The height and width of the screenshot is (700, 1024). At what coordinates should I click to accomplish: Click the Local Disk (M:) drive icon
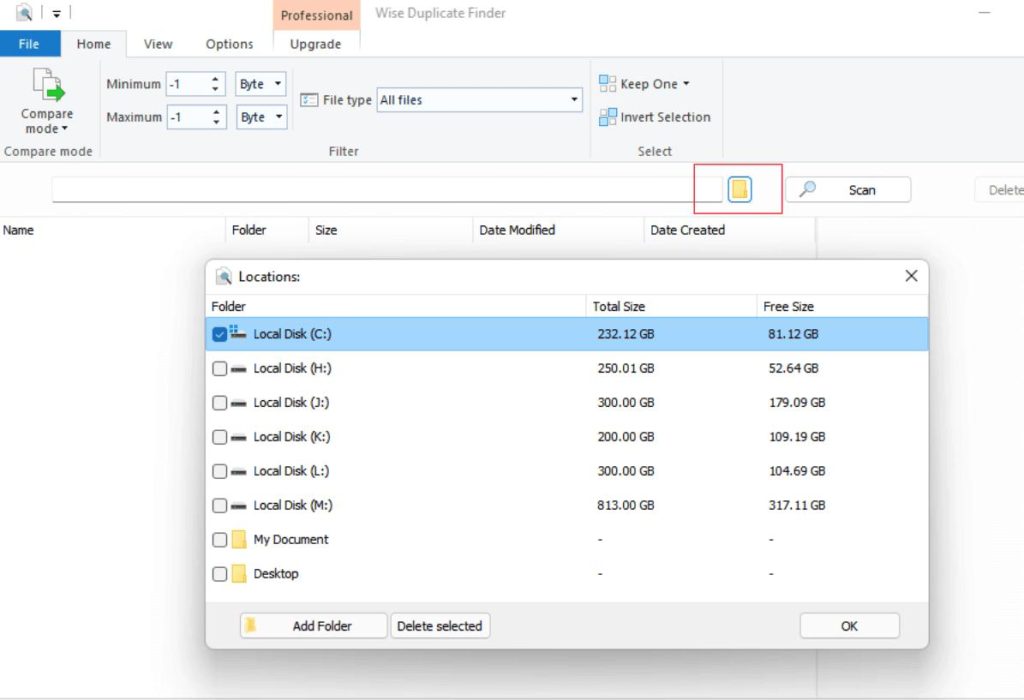(238, 506)
